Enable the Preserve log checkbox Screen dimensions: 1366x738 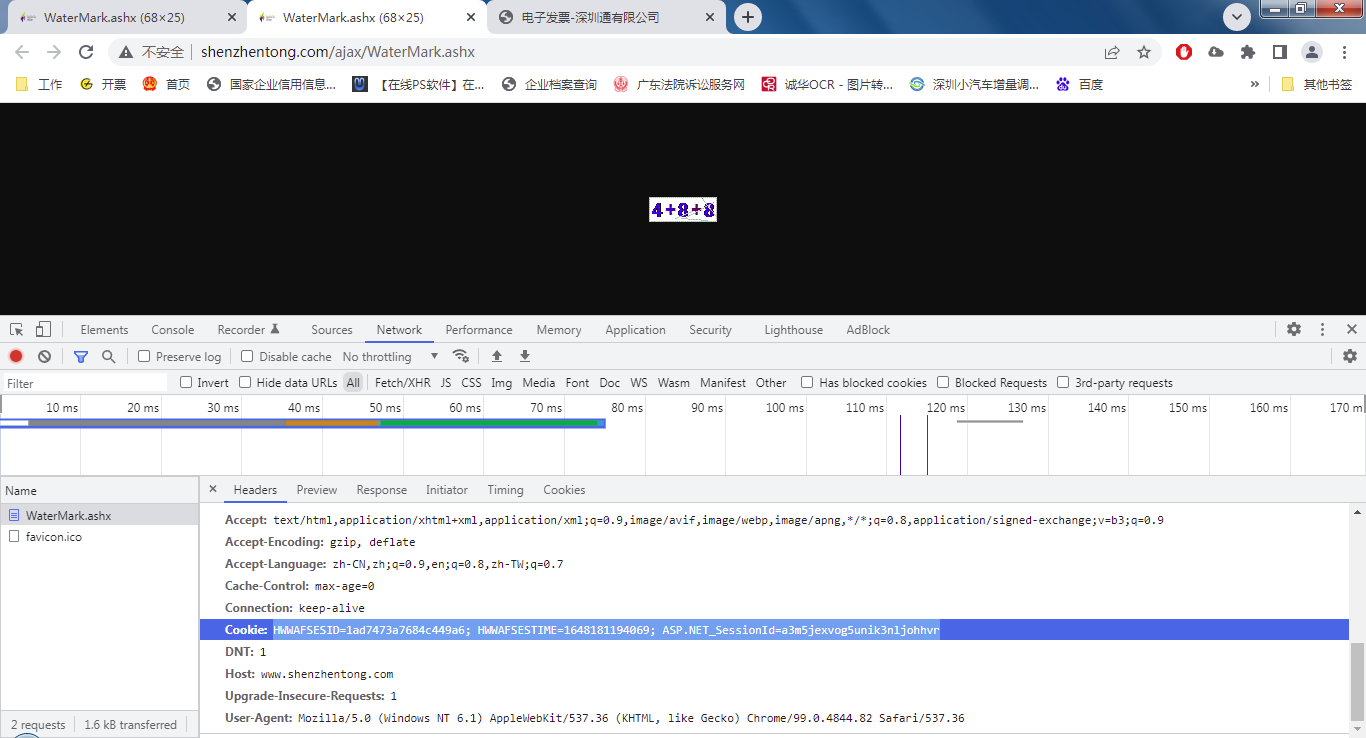(x=144, y=357)
